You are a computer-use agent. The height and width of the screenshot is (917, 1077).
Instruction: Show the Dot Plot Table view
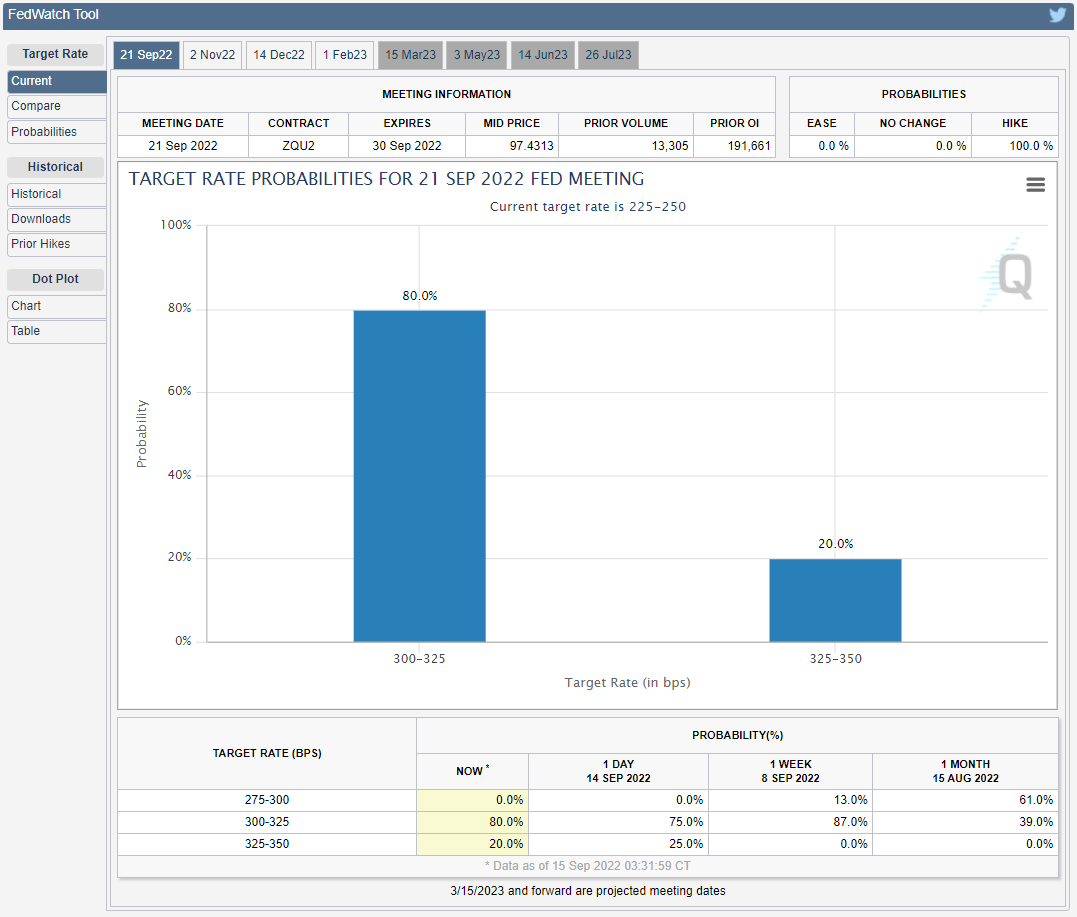[x=56, y=331]
